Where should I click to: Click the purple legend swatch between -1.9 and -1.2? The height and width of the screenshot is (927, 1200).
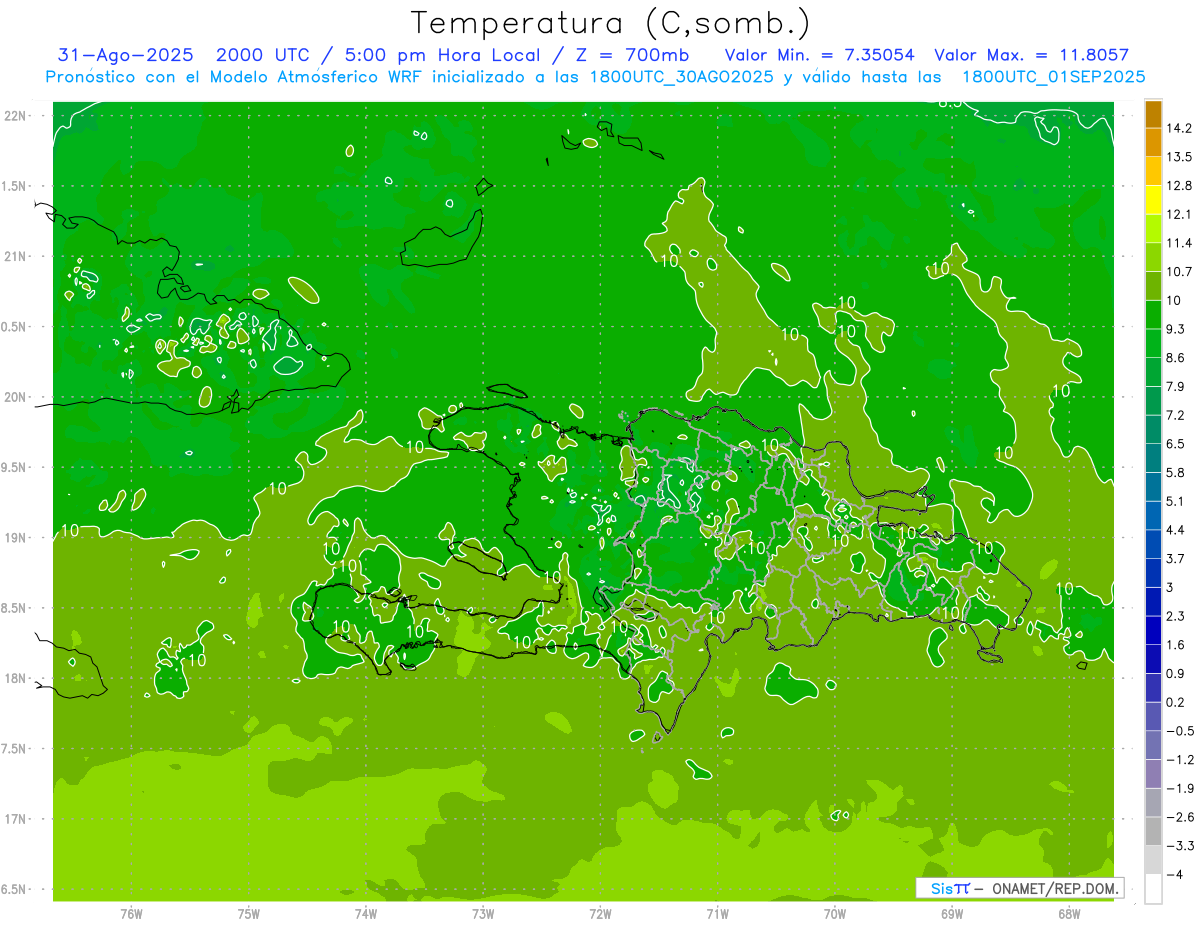1153,774
